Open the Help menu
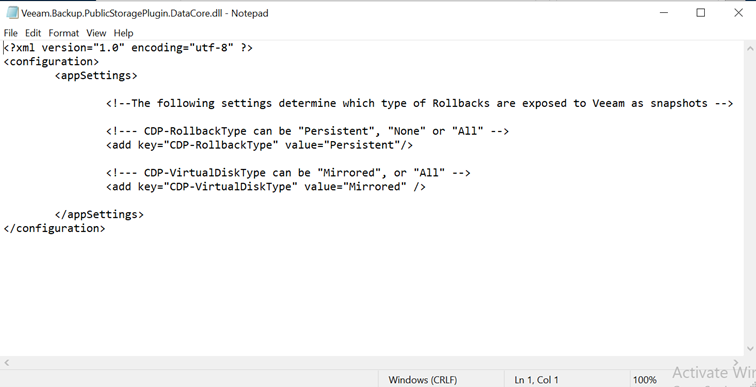756x387 pixels. [x=123, y=33]
